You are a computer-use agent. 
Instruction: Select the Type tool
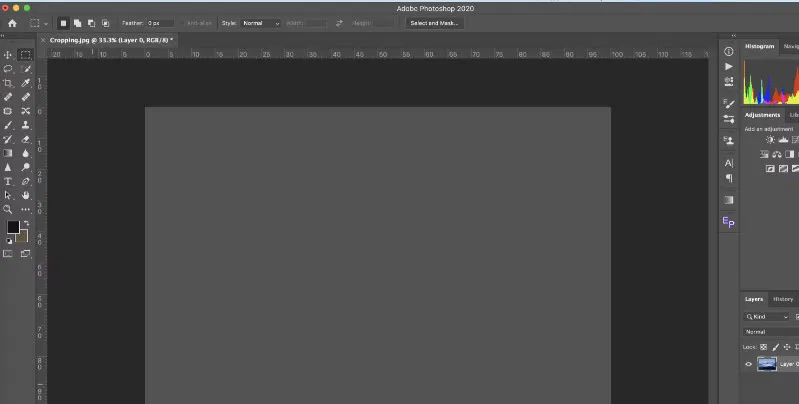click(x=8, y=181)
